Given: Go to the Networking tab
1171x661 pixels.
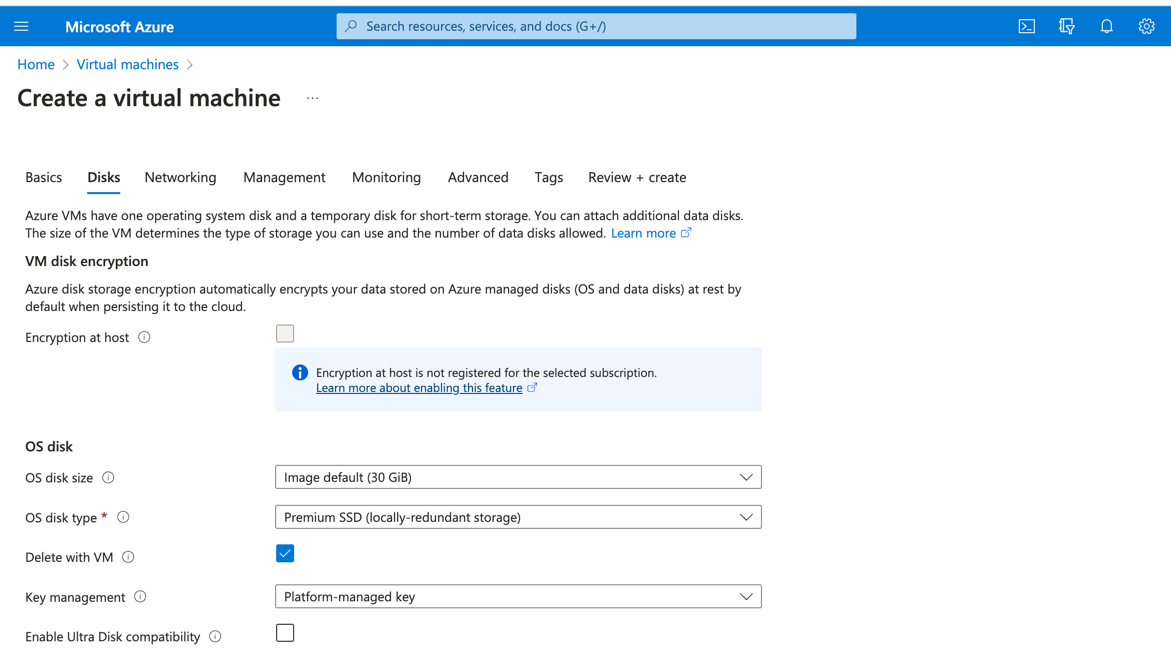Looking at the screenshot, I should pos(180,177).
